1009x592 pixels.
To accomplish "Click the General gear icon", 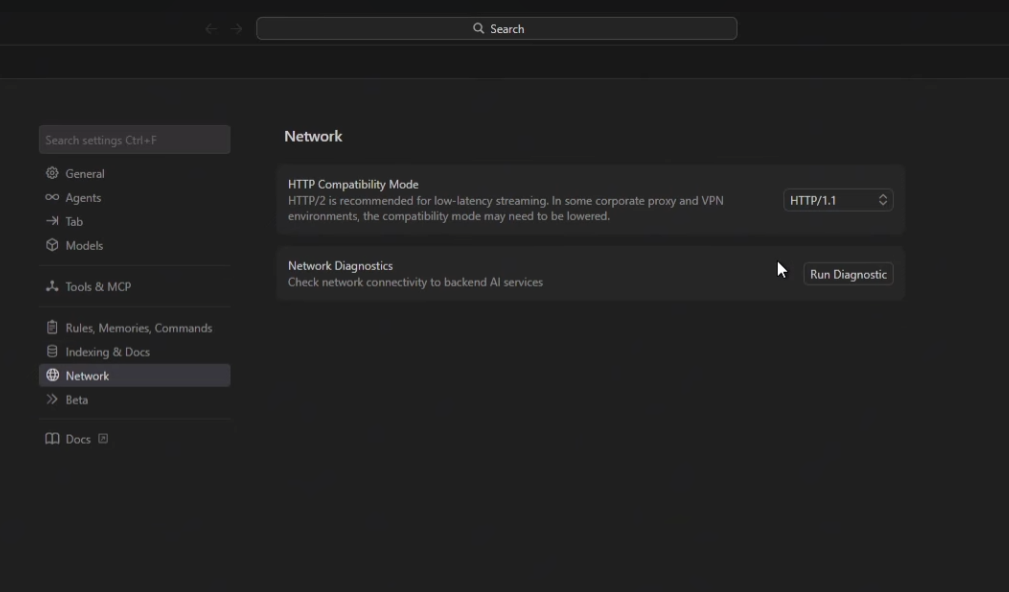I will [x=52, y=174].
